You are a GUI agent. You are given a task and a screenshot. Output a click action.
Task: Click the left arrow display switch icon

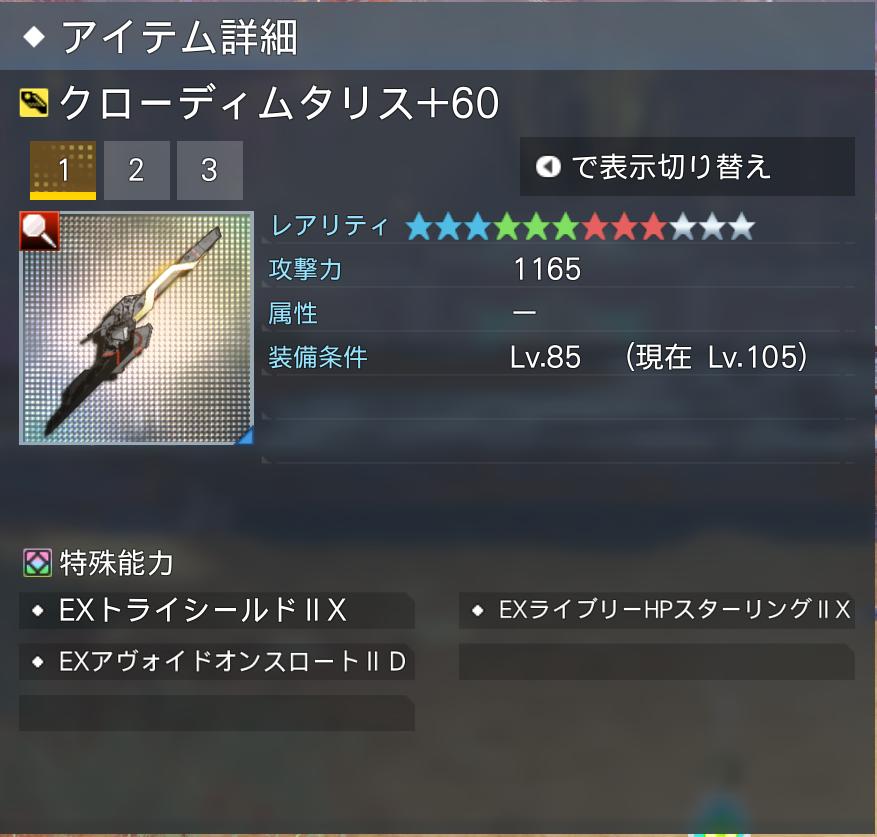[x=548, y=166]
